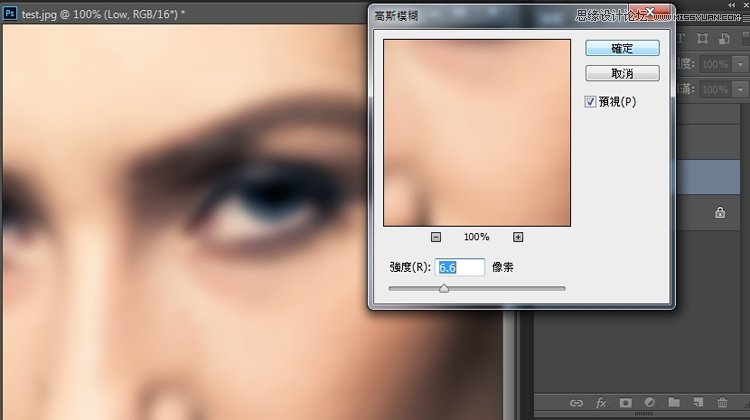Zoom out the Gaussian Blur preview

(436, 237)
